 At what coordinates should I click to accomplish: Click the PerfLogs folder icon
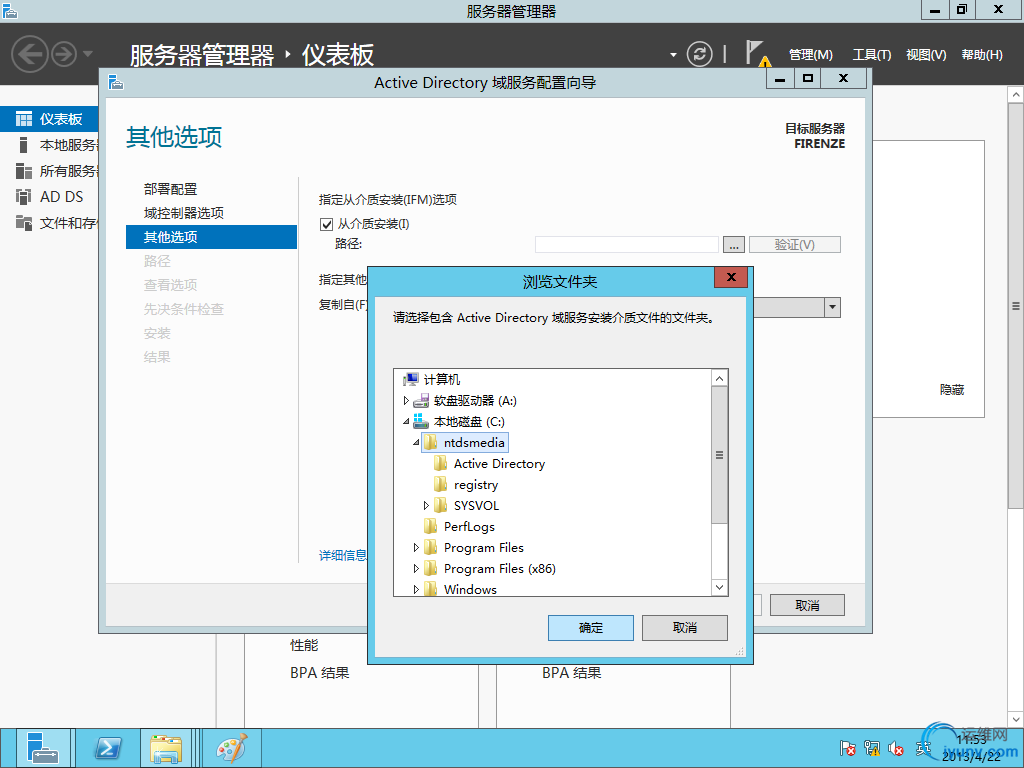430,526
